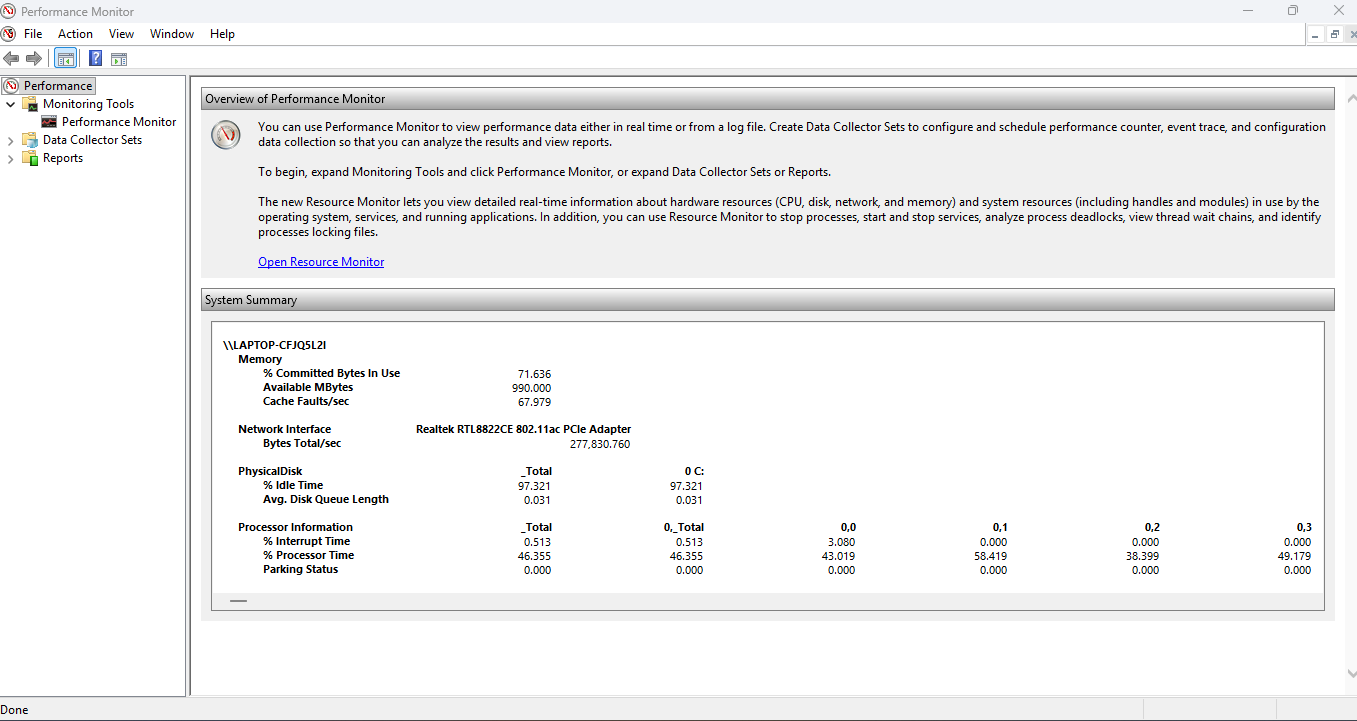Collapse the Monitoring Tools tree node
Image resolution: width=1357 pixels, height=721 pixels.
[11, 104]
